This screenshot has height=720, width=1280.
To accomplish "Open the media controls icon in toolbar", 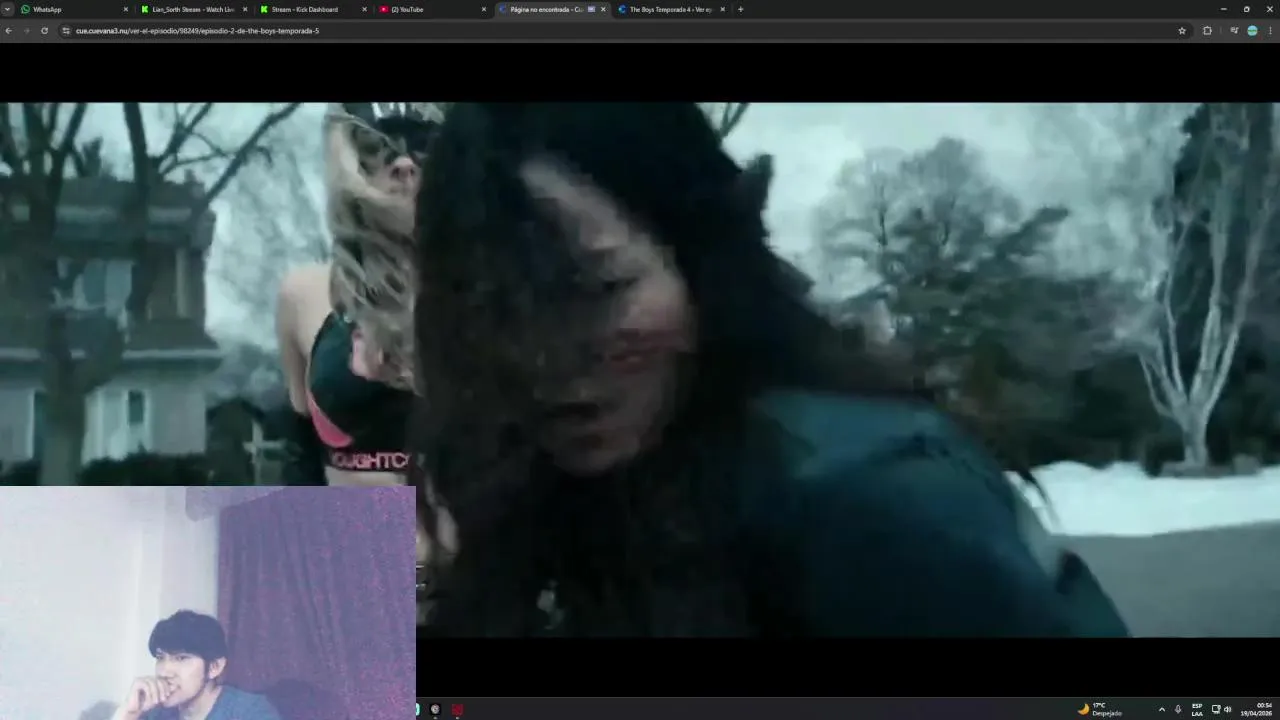I will tap(1234, 31).
